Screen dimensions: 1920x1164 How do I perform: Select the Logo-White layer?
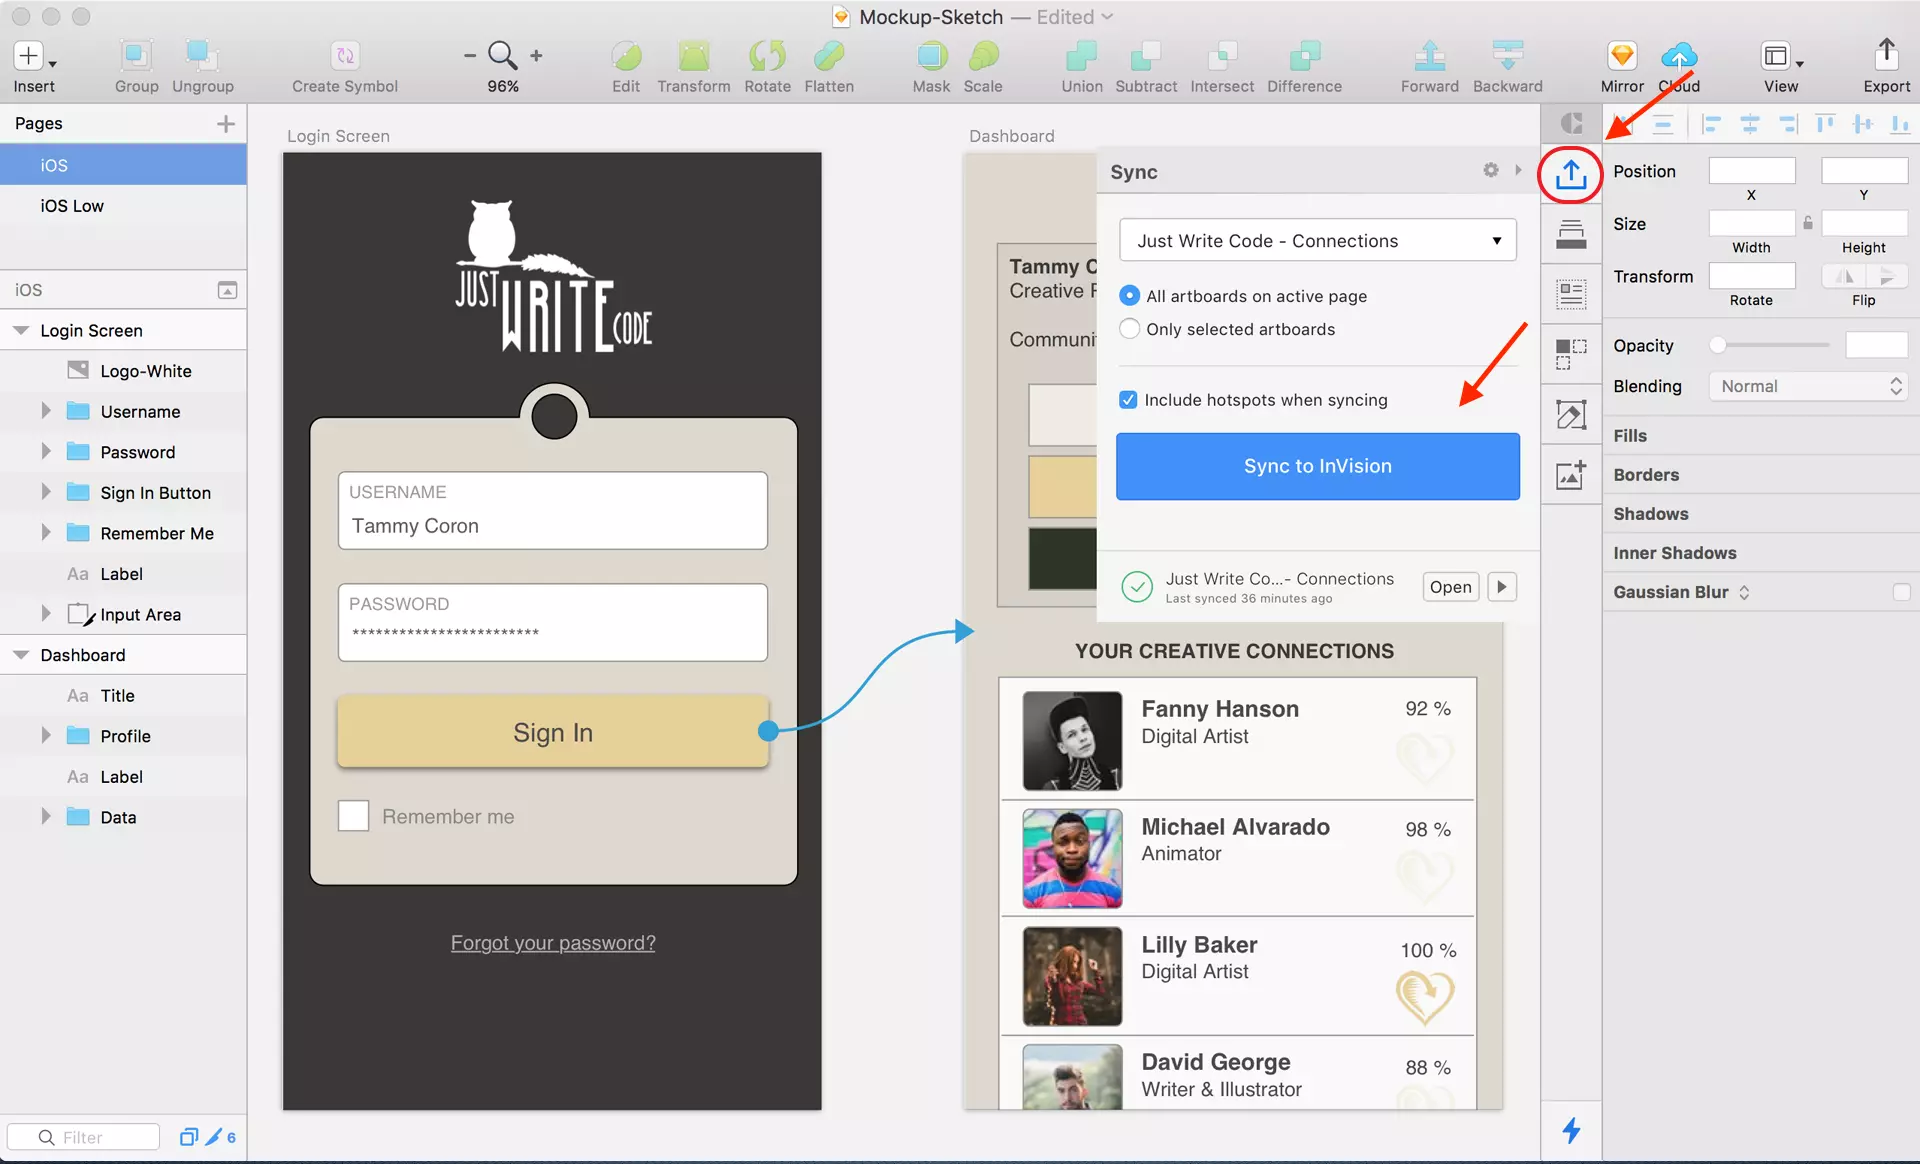123,371
